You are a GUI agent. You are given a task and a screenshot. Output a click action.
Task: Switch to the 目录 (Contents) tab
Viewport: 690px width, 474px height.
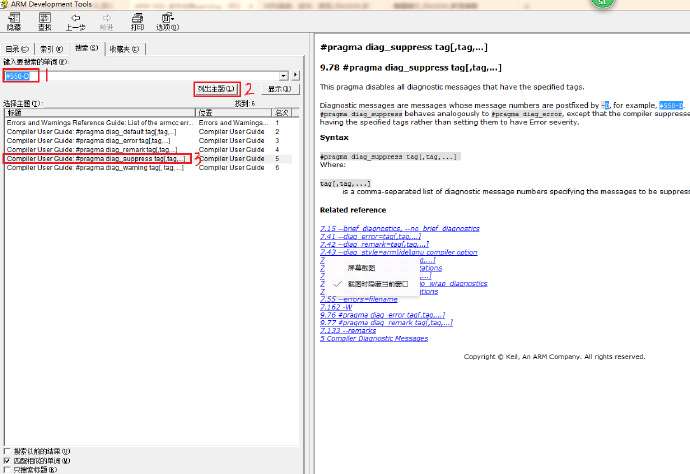click(17, 49)
